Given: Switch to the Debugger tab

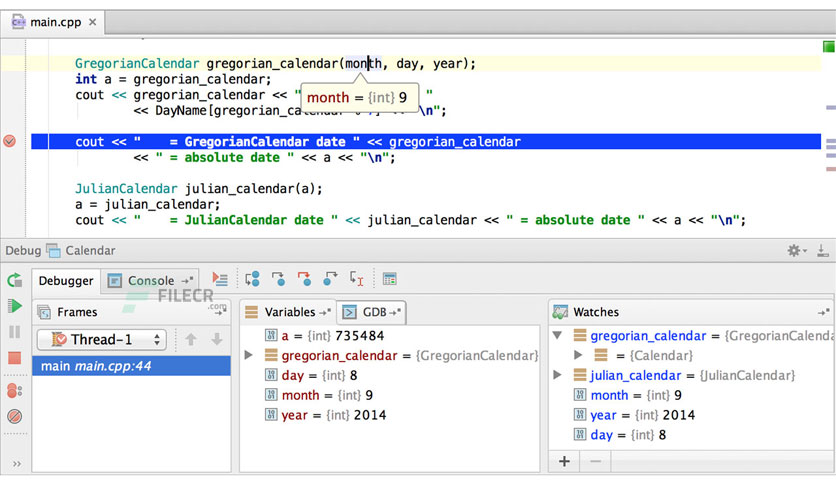Looking at the screenshot, I should point(66,281).
